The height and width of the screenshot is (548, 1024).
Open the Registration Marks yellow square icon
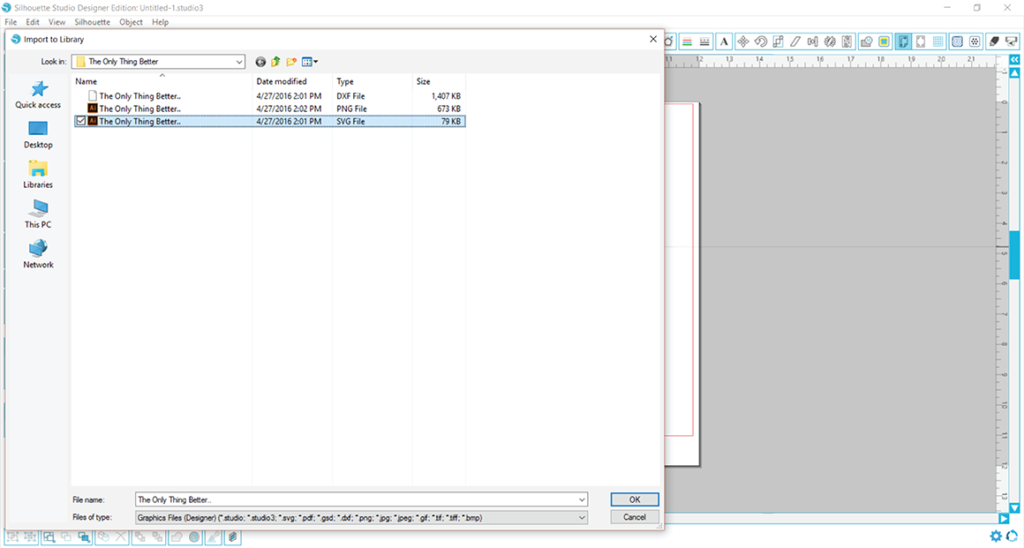(884, 42)
